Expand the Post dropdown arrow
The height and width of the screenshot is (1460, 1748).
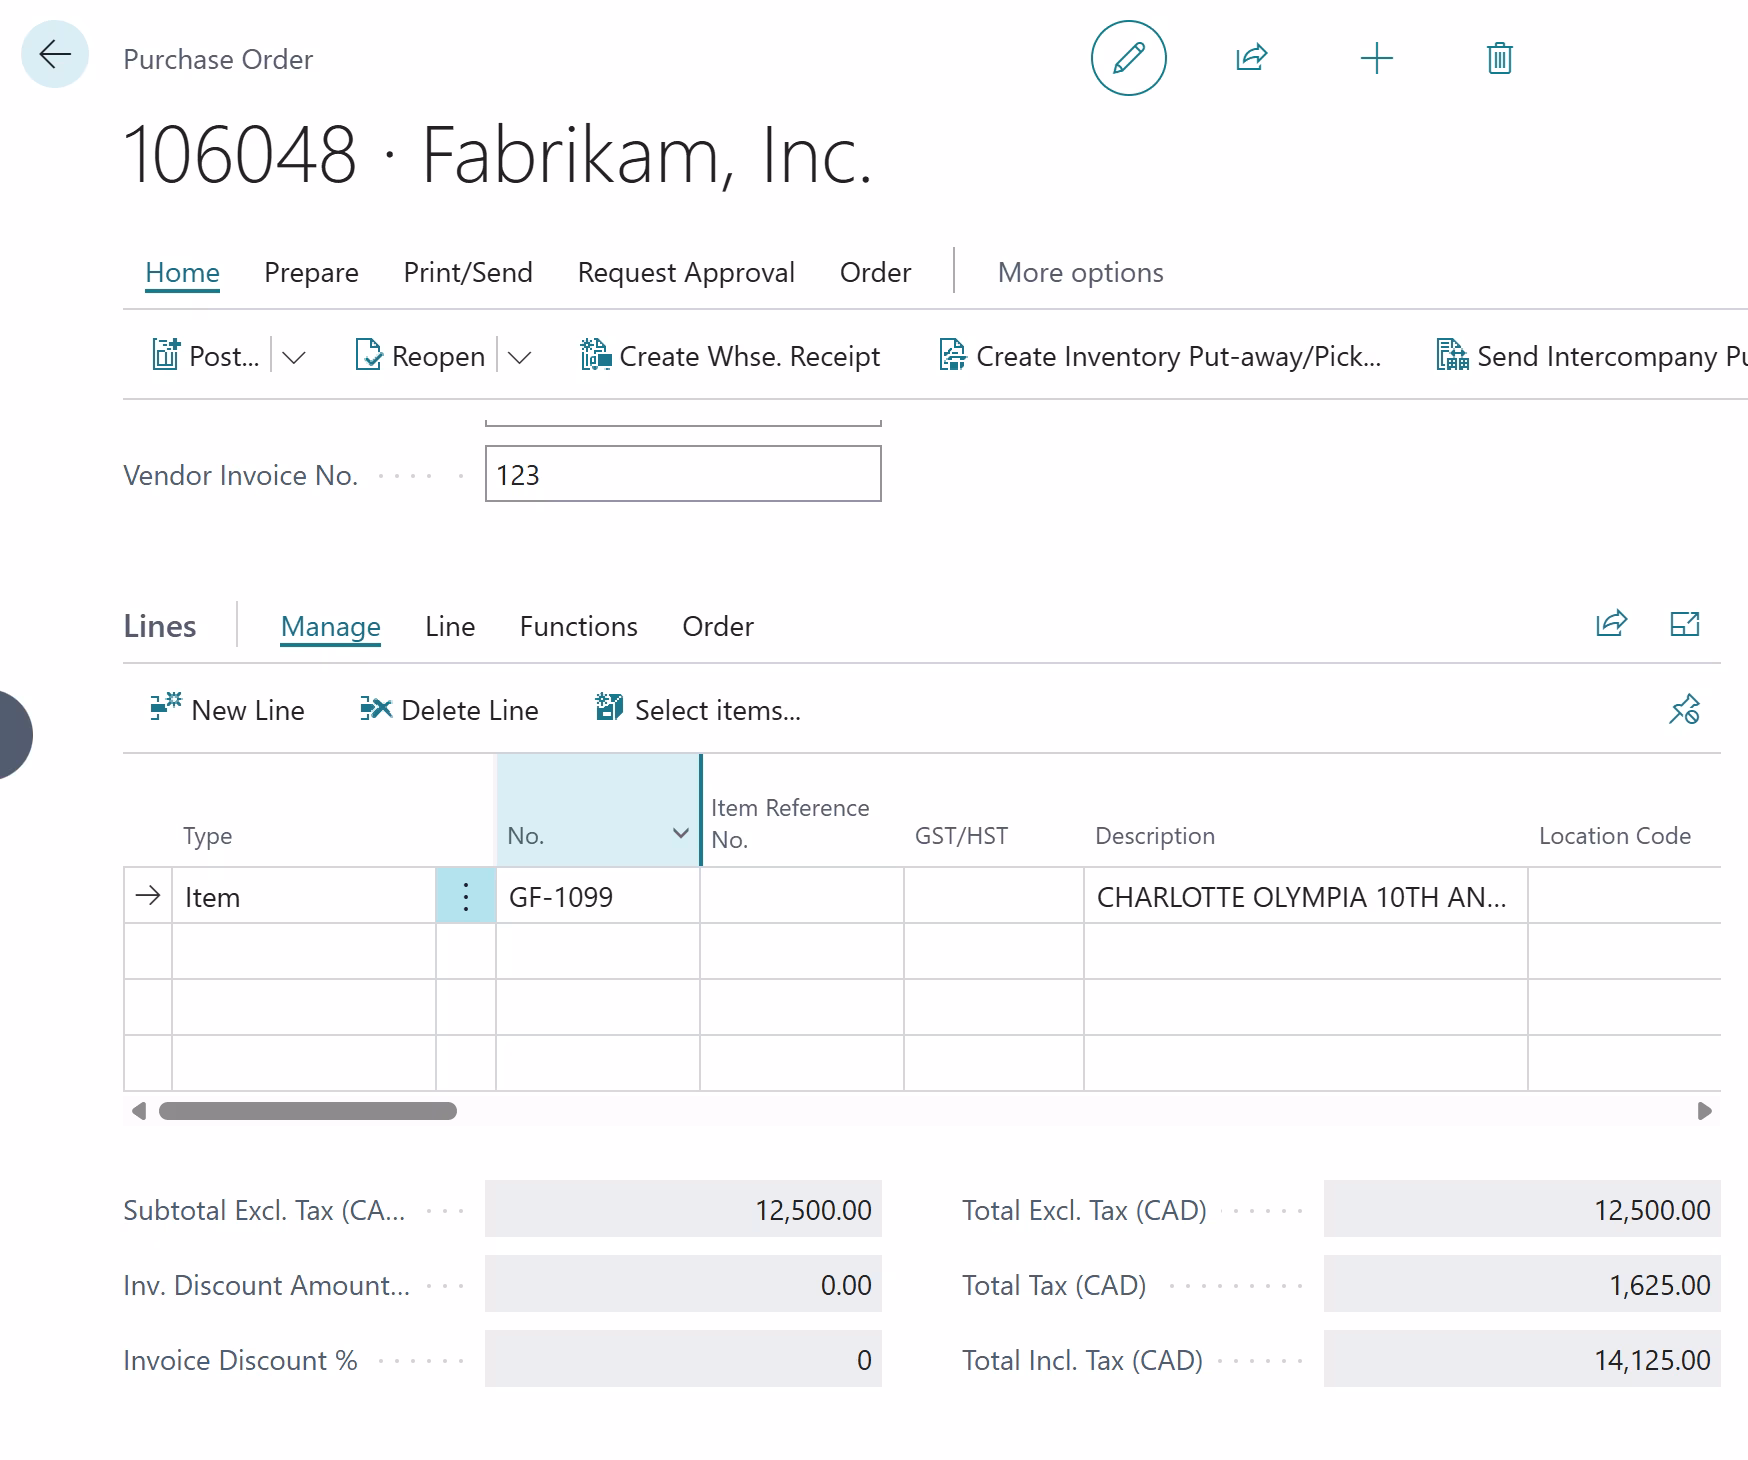click(294, 357)
